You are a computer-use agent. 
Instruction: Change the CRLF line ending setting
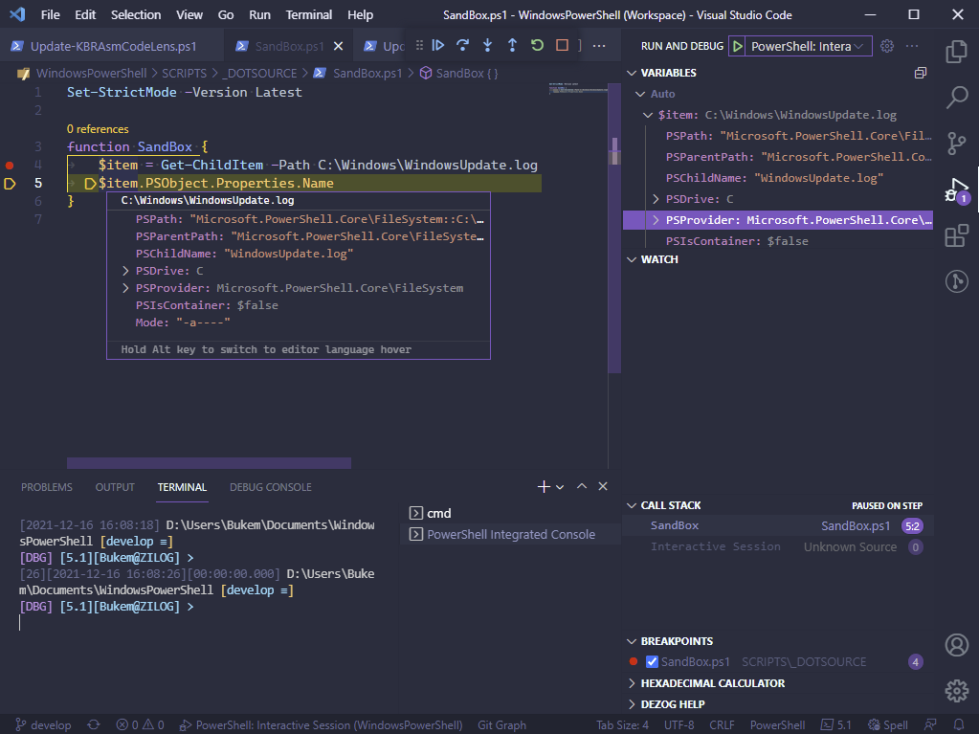[722, 725]
